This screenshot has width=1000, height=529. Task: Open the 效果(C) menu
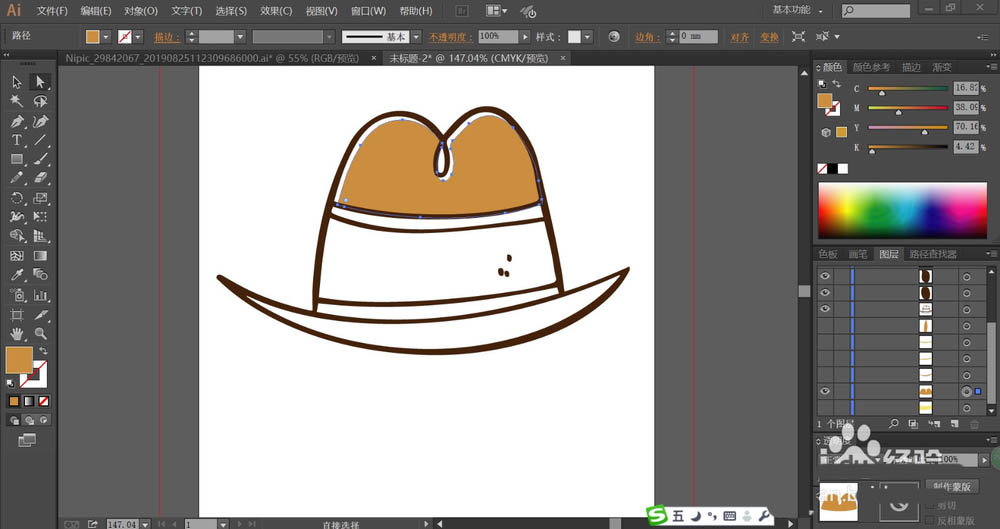pyautogui.click(x=276, y=11)
